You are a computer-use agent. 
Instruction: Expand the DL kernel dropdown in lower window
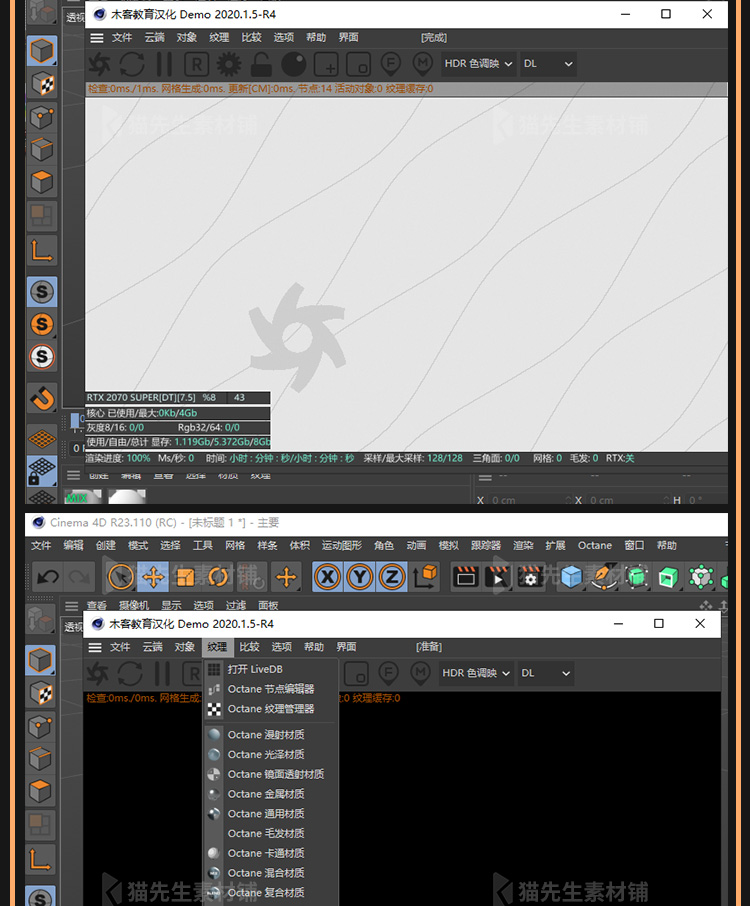(547, 673)
